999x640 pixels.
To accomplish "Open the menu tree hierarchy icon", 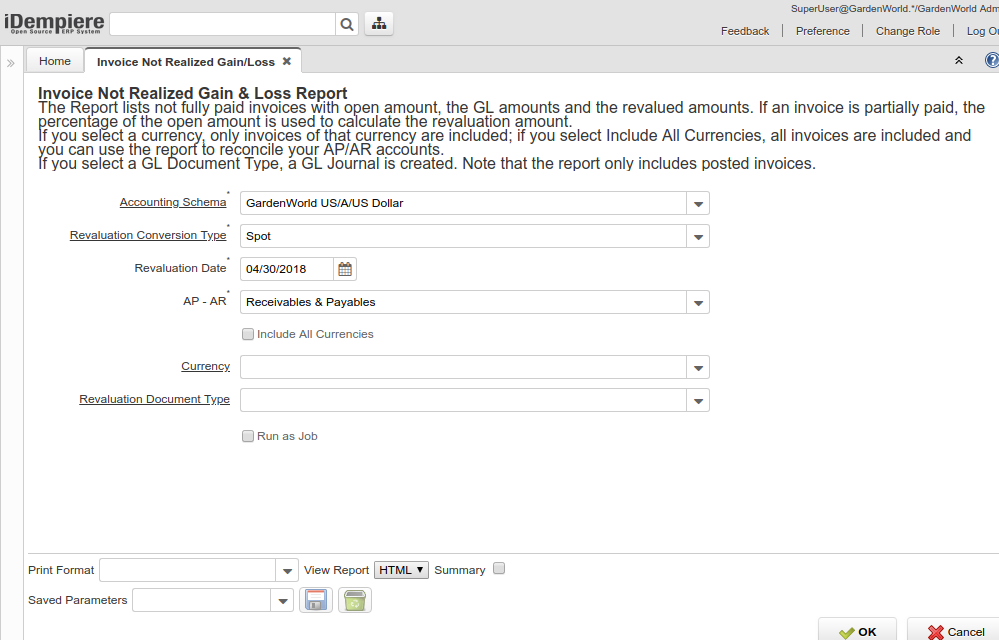I will [379, 24].
